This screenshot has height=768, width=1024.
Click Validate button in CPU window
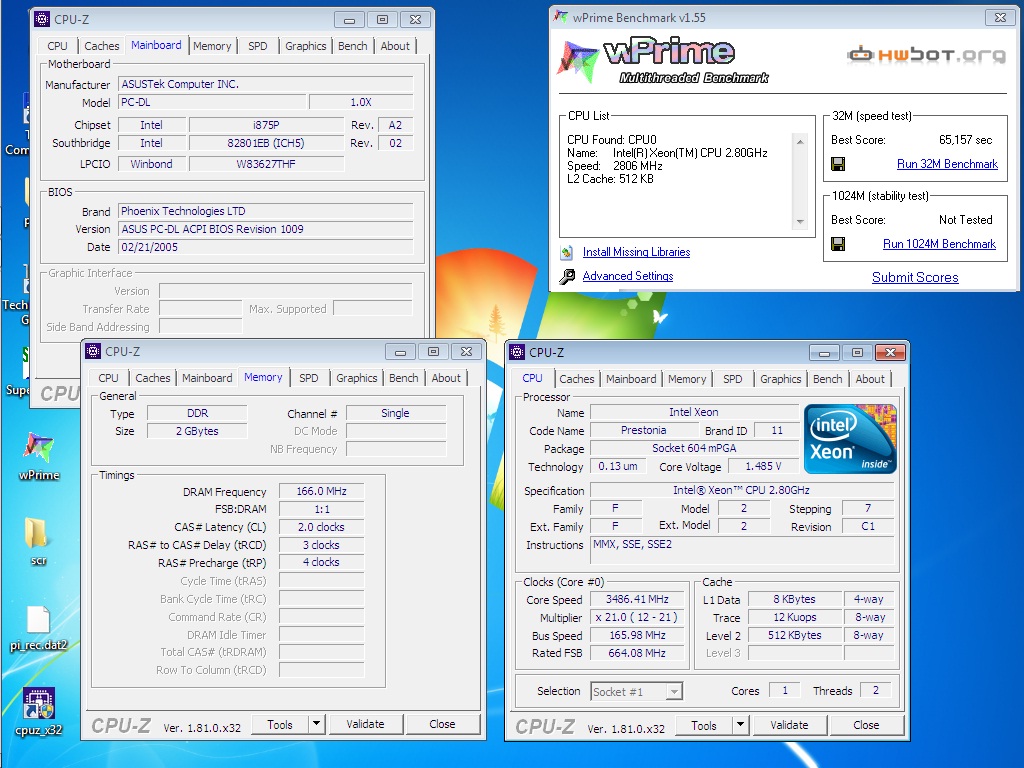point(789,725)
